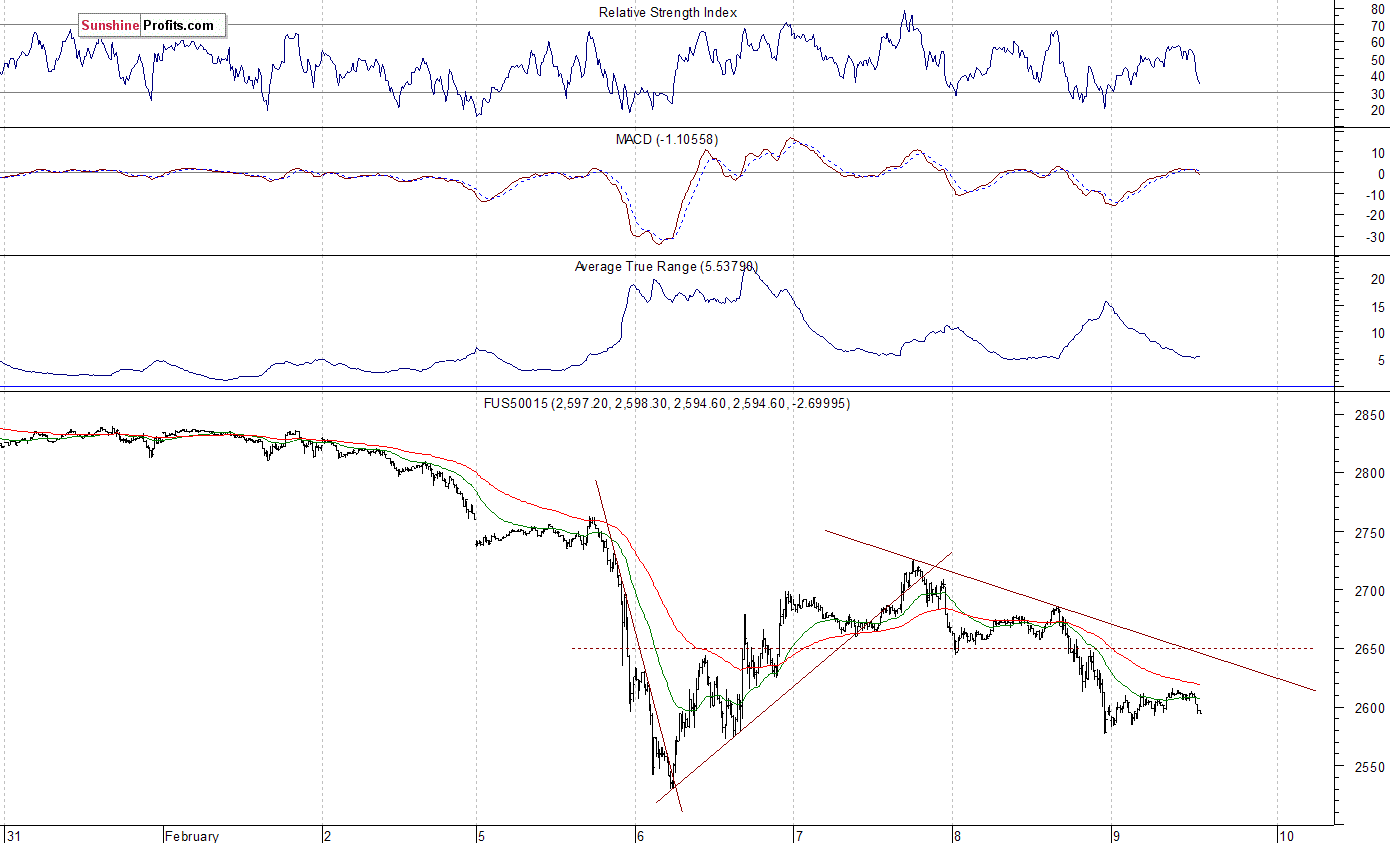1390x843 pixels.
Task: Click the 5 date label on time axis
Action: [481, 835]
